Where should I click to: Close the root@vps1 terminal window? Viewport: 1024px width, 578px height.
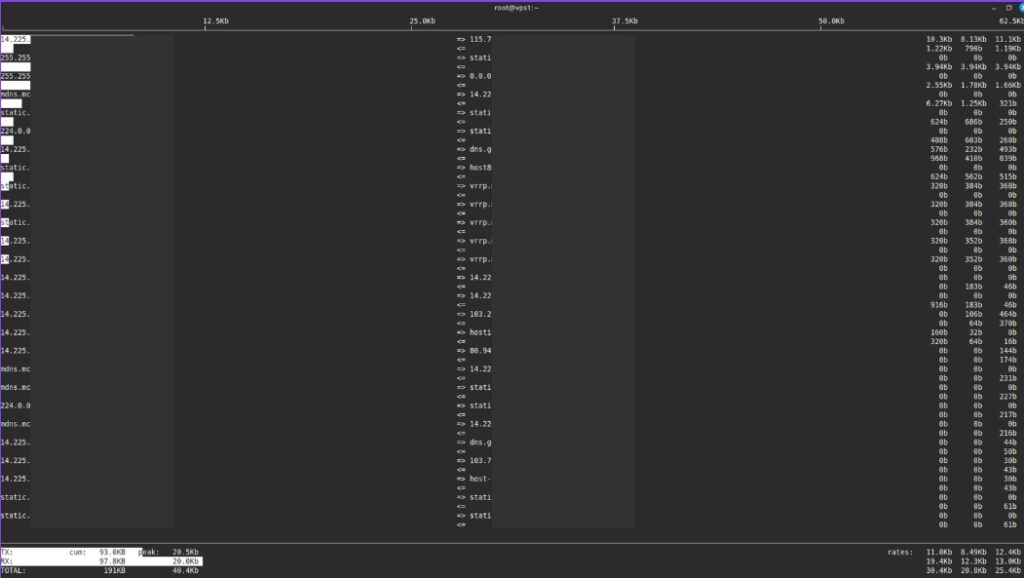1021,7
